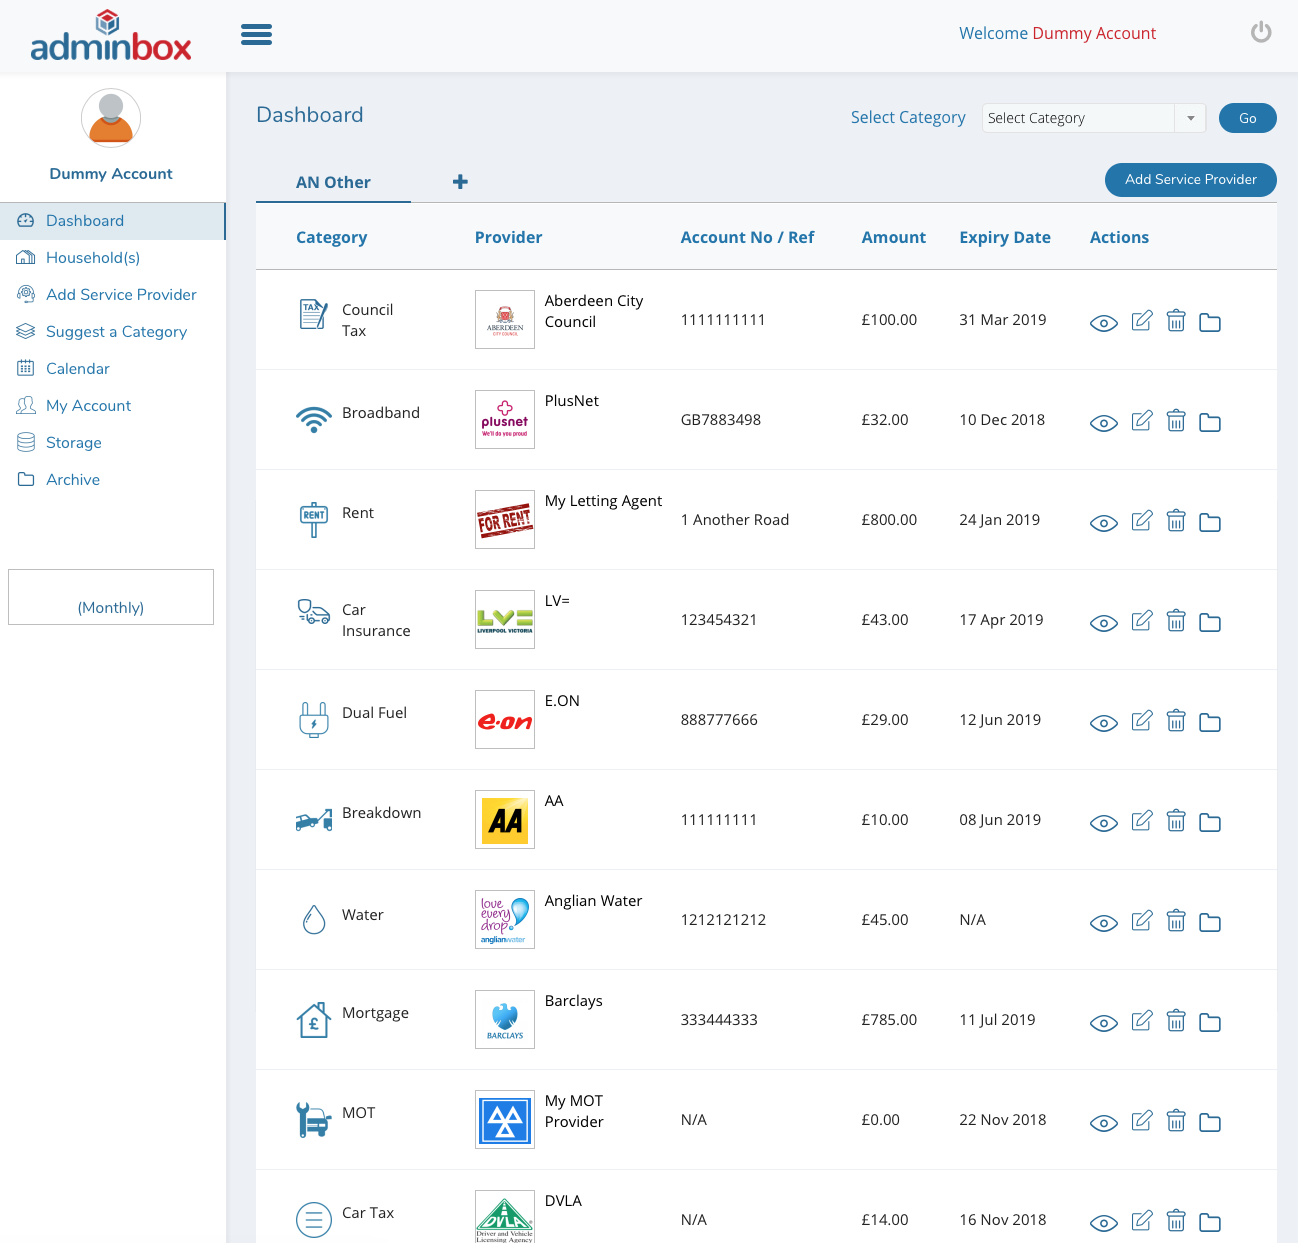This screenshot has width=1298, height=1243.
Task: Edit the Rent entry
Action: pyautogui.click(x=1142, y=521)
